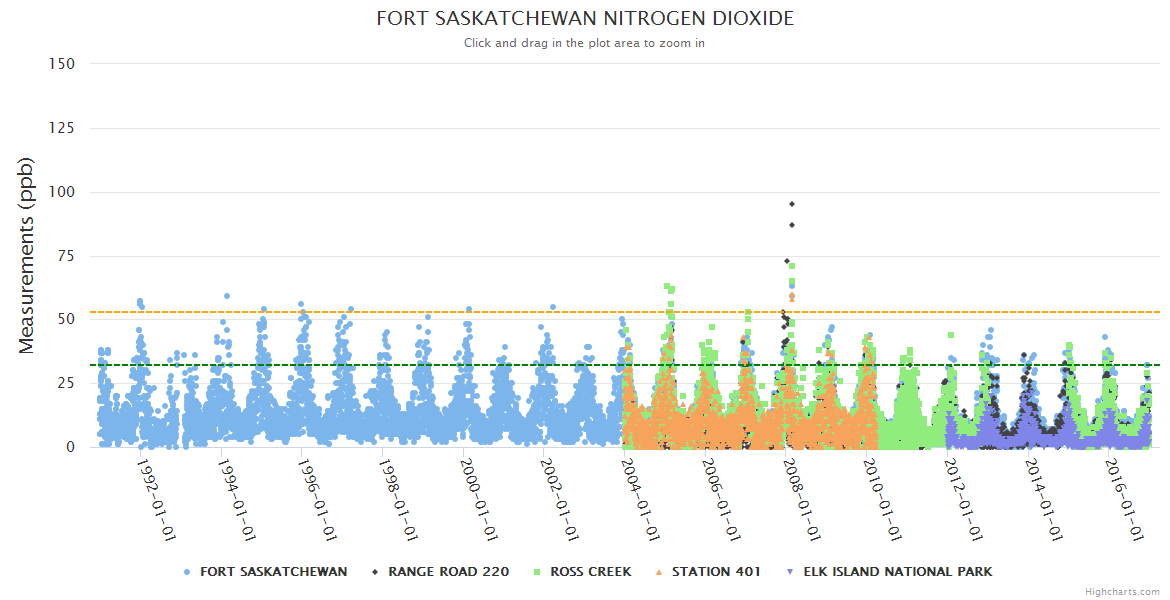Click the zoom hint subtitle text
Image resolution: width=1170 pixels, height=600 pixels.
pyautogui.click(x=584, y=43)
